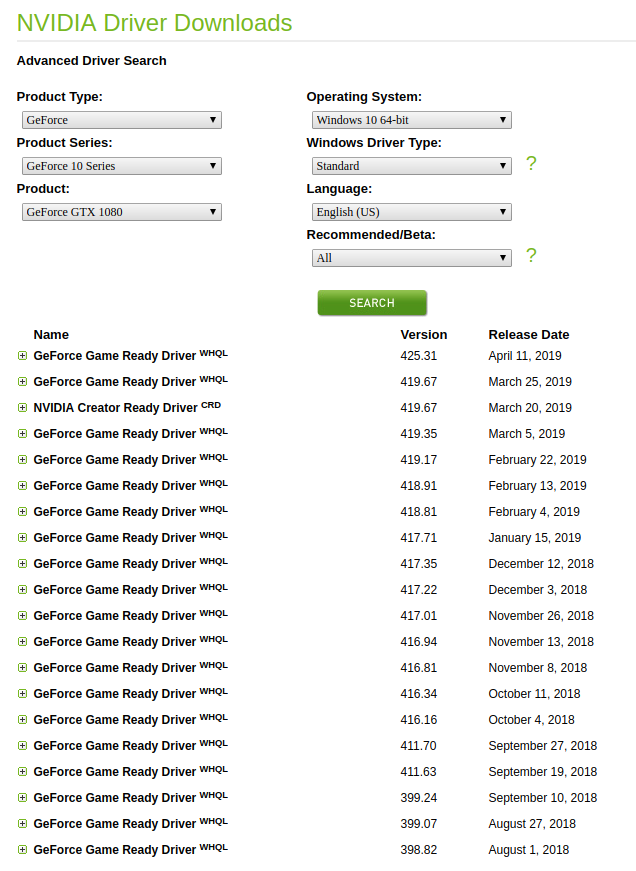The width and height of the screenshot is (636, 871).
Task: Expand driver row version 416.34
Action: 22,694
